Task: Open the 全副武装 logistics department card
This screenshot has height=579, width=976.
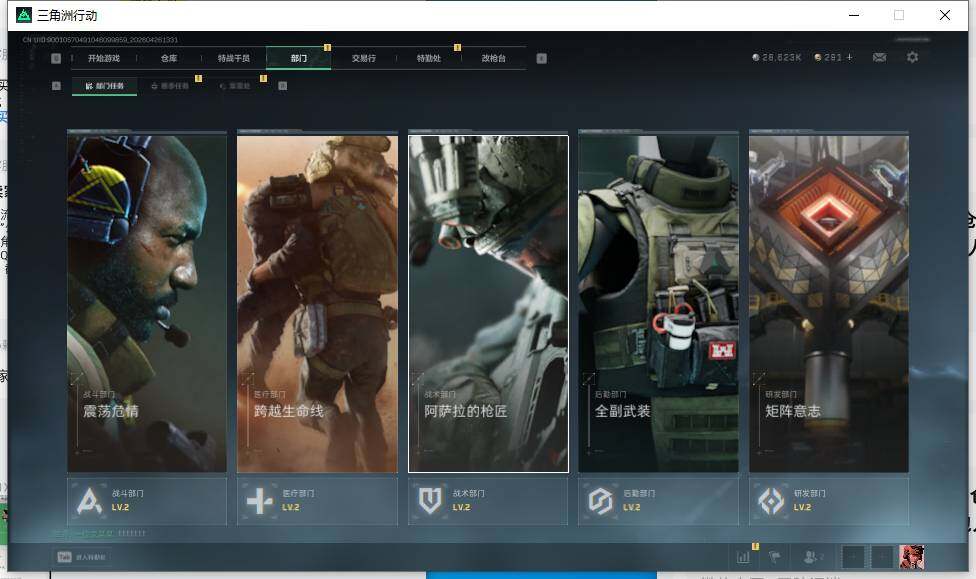Action: [x=659, y=304]
